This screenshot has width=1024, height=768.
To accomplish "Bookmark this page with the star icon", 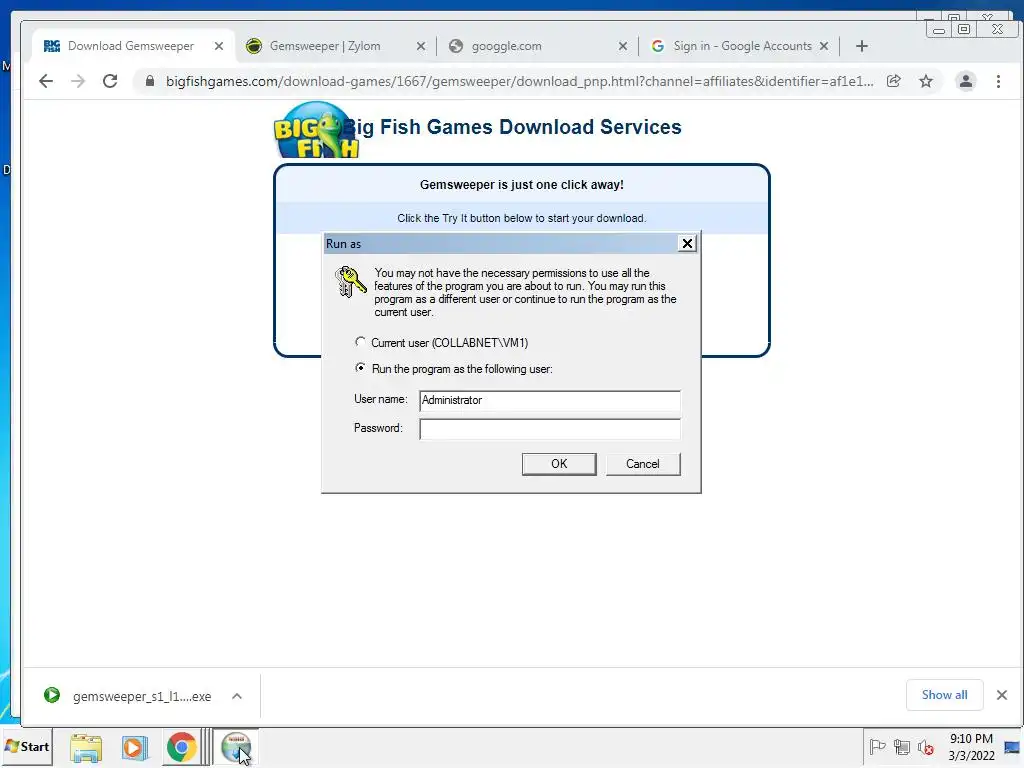I will coord(925,81).
